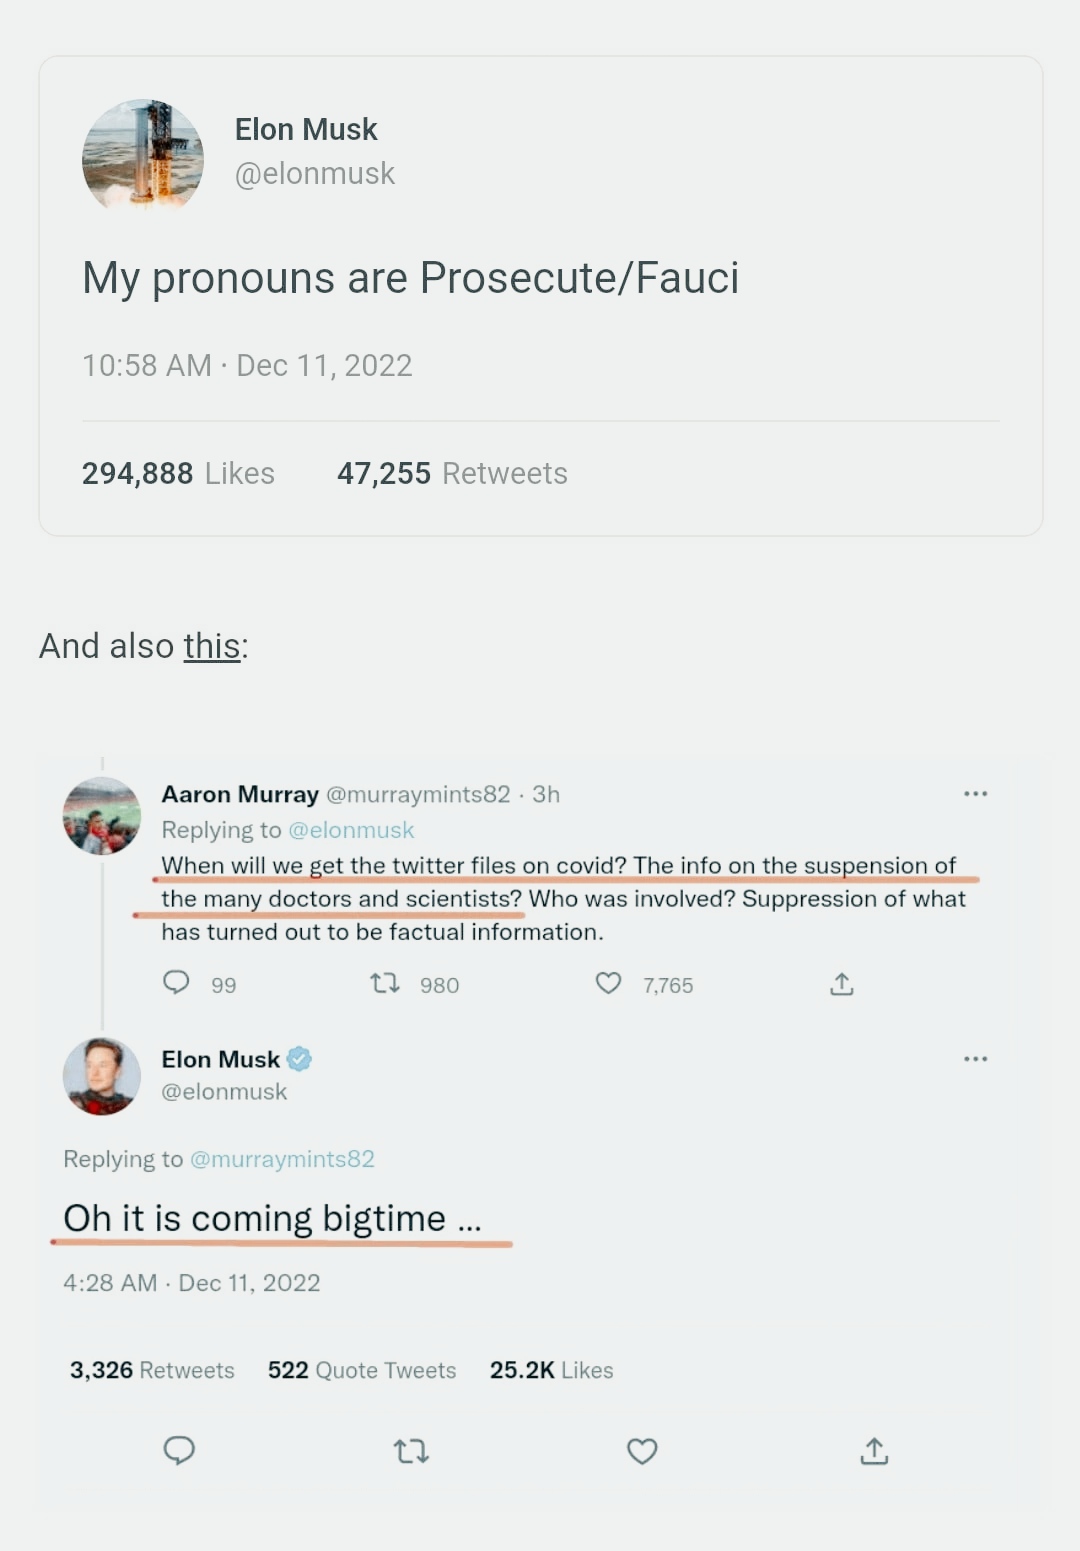The width and height of the screenshot is (1080, 1551).
Task: Open more options on Aaron Murray's tweet
Action: click(x=975, y=794)
